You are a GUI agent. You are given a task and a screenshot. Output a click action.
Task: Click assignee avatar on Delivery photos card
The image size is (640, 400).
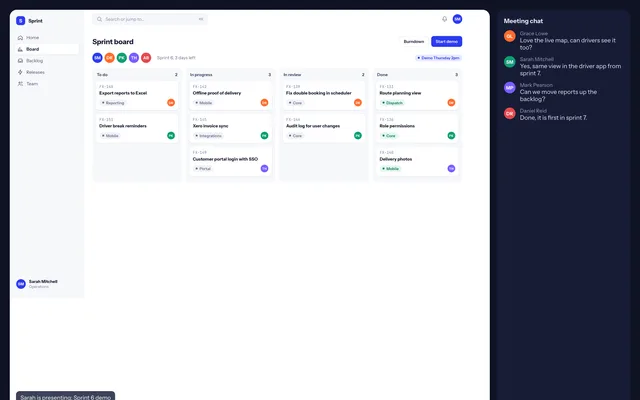pyautogui.click(x=451, y=168)
